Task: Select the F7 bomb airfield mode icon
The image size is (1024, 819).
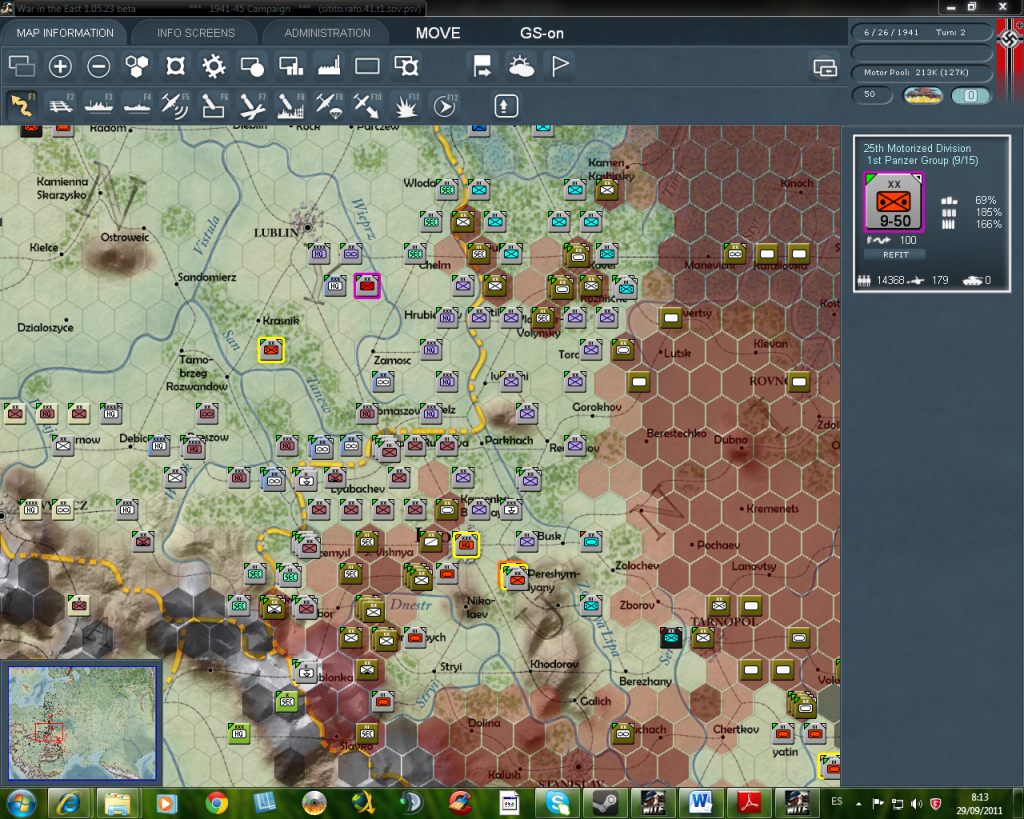Action: pos(252,106)
